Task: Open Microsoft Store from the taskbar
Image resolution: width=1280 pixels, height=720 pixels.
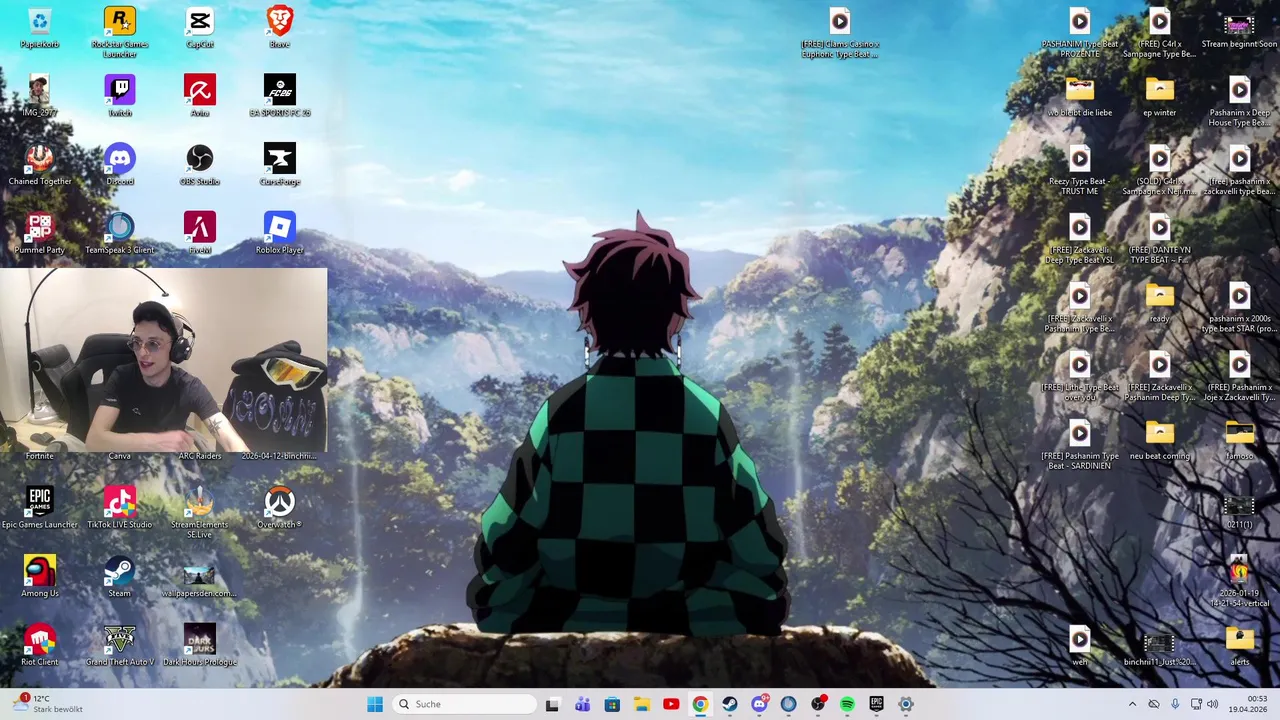Action: [612, 704]
